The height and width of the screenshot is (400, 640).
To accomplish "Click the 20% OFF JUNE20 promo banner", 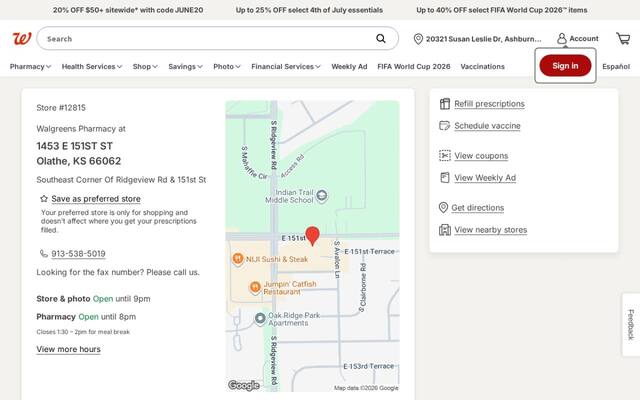I will (128, 10).
